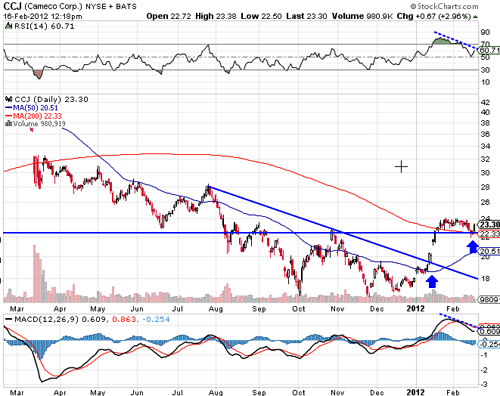Click the 0.609 MACD tag on the right axis
This screenshot has height=396, width=500.
(x=489, y=332)
